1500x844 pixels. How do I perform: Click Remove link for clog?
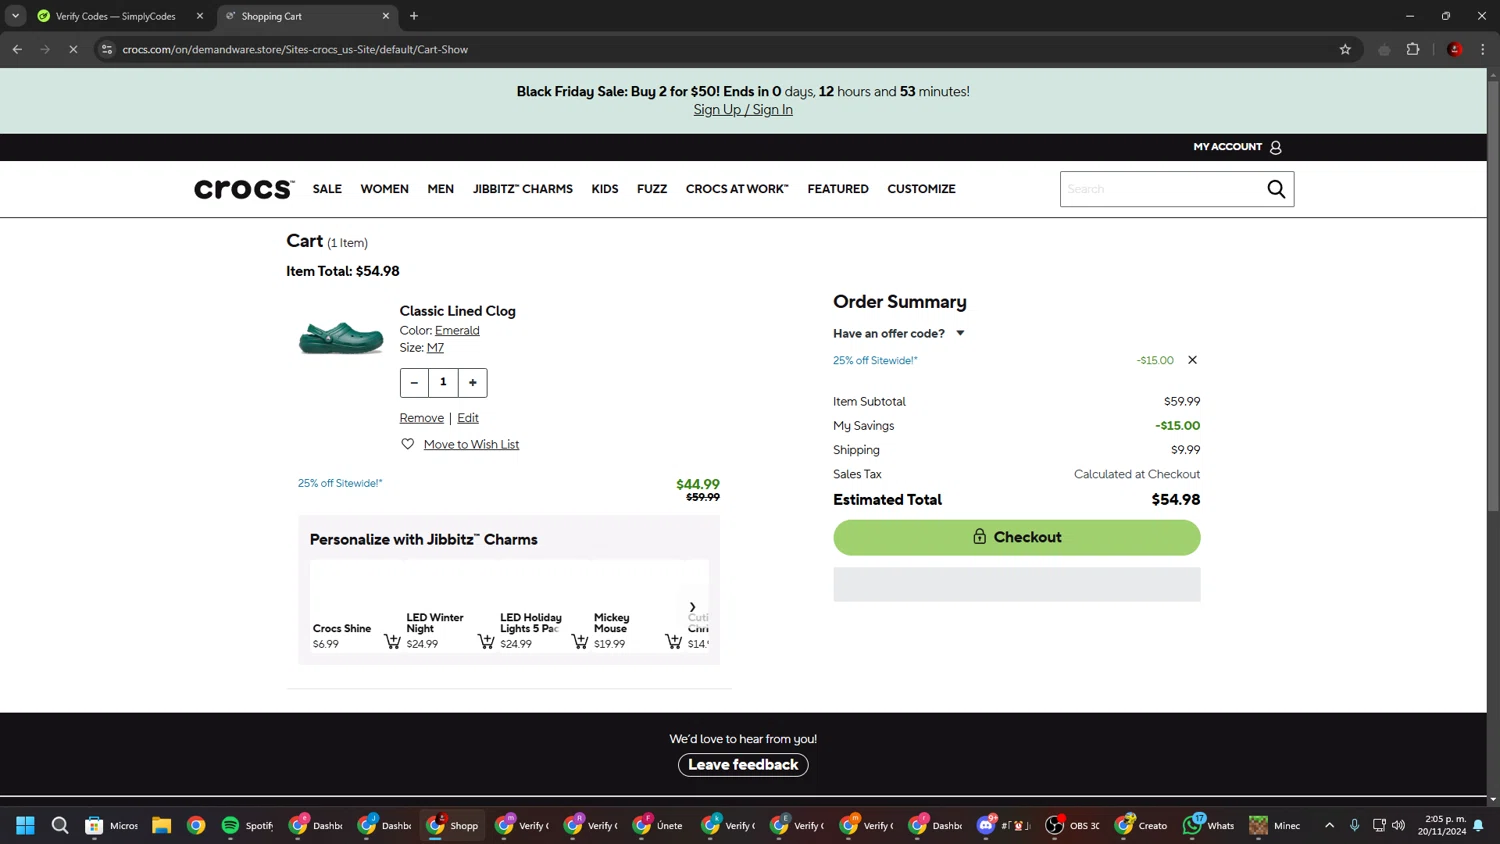421,418
